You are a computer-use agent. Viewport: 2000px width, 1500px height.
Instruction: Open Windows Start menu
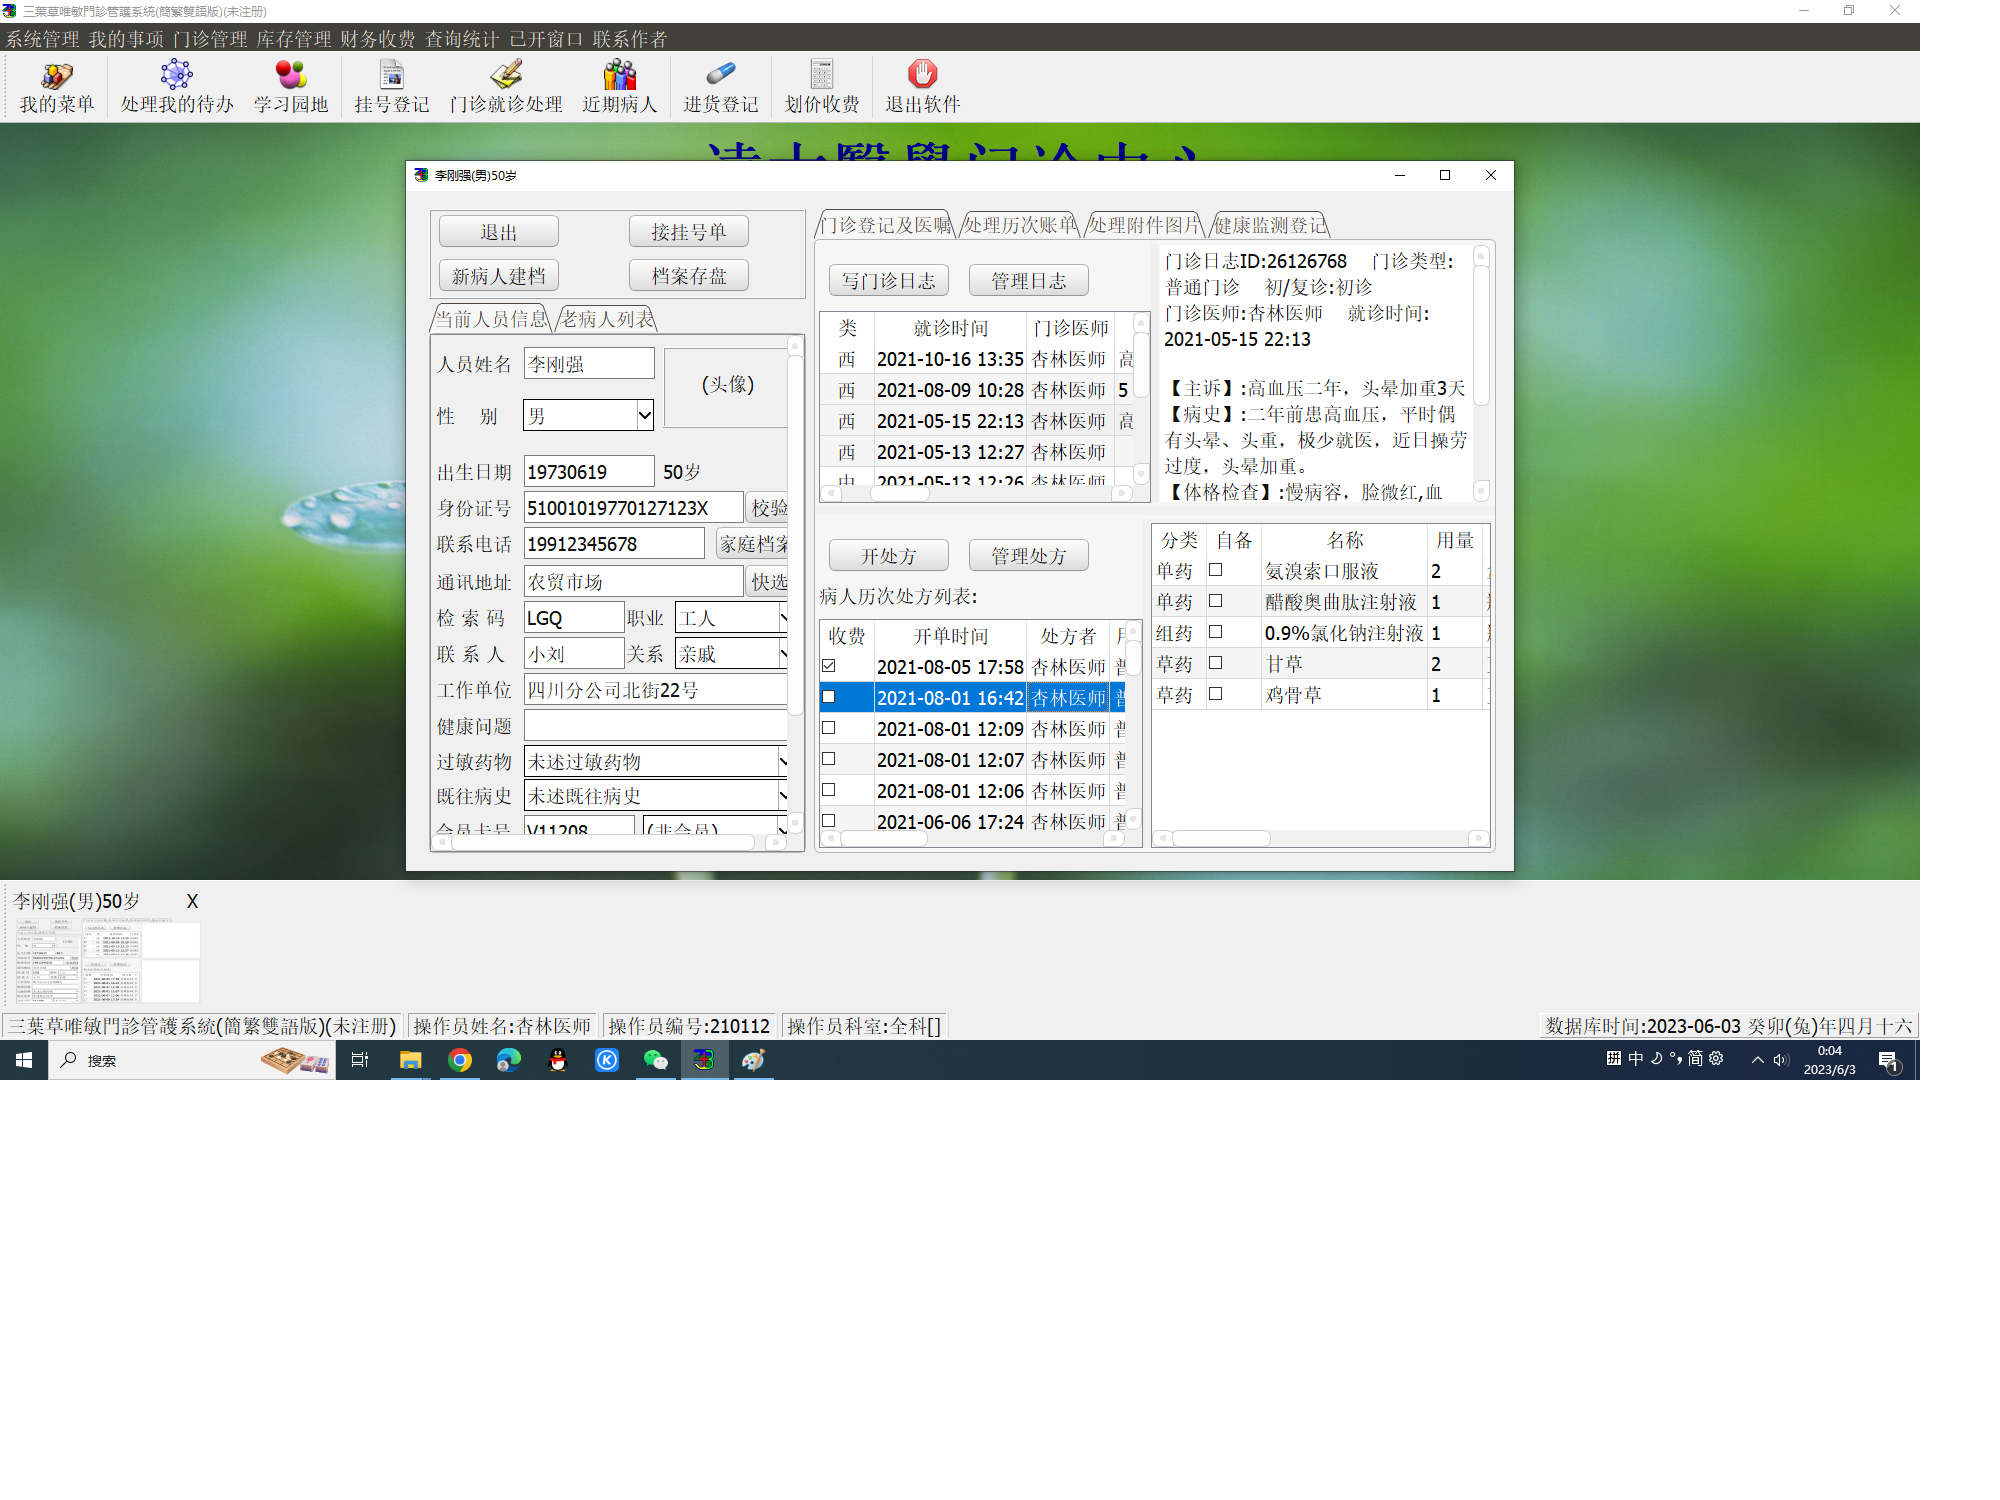click(x=24, y=1060)
